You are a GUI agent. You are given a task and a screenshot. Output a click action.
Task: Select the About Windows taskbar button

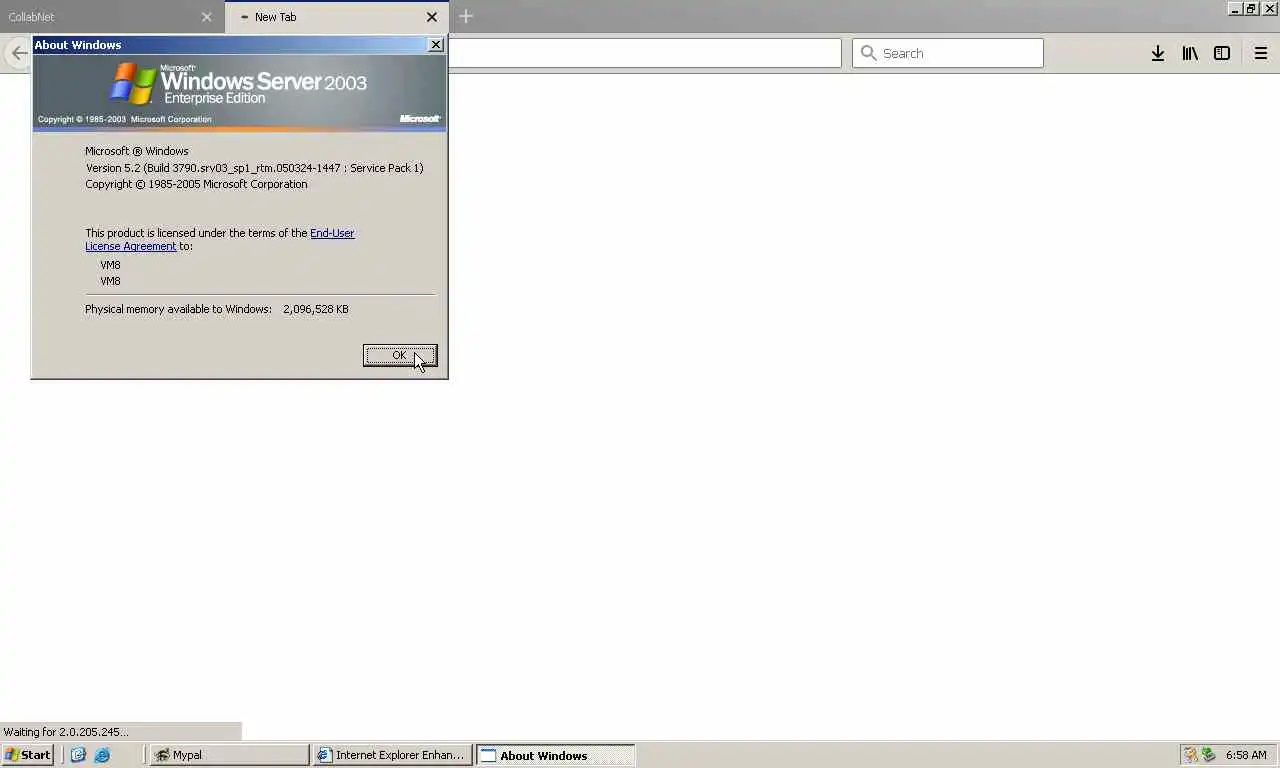(x=555, y=755)
